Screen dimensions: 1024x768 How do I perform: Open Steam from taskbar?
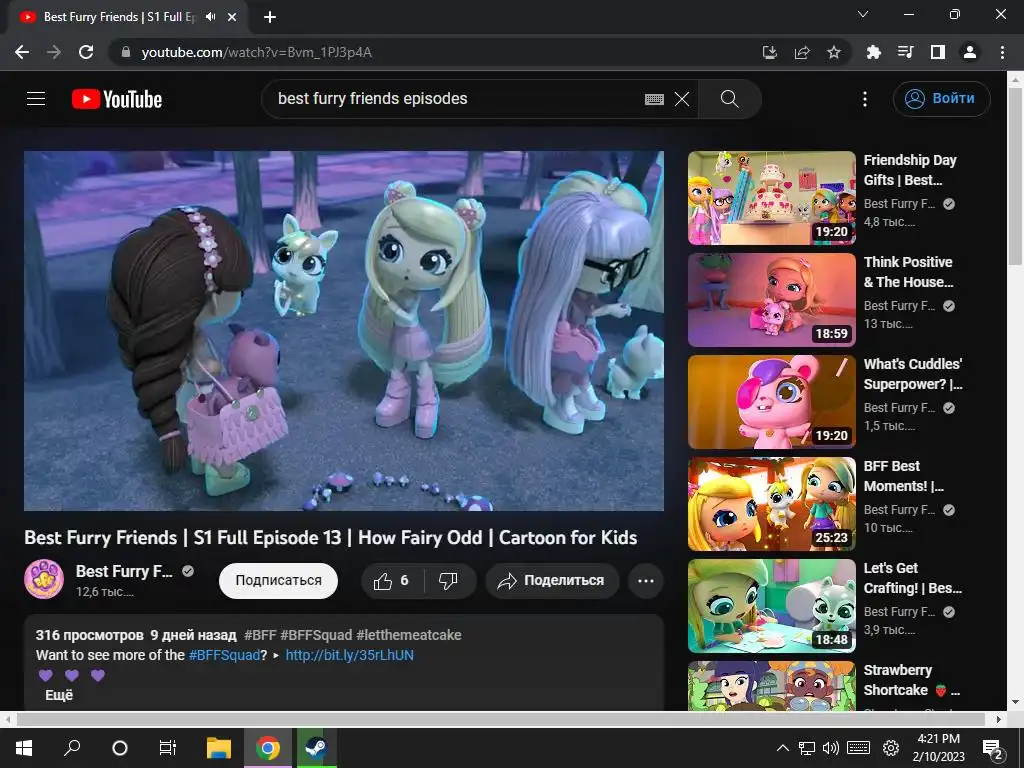(317, 748)
